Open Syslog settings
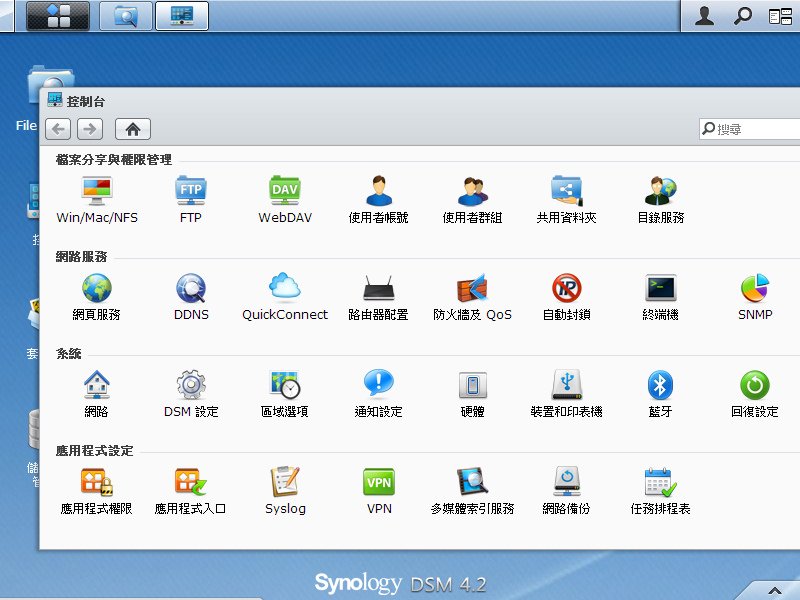Screen dimensions: 800x600 285,491
